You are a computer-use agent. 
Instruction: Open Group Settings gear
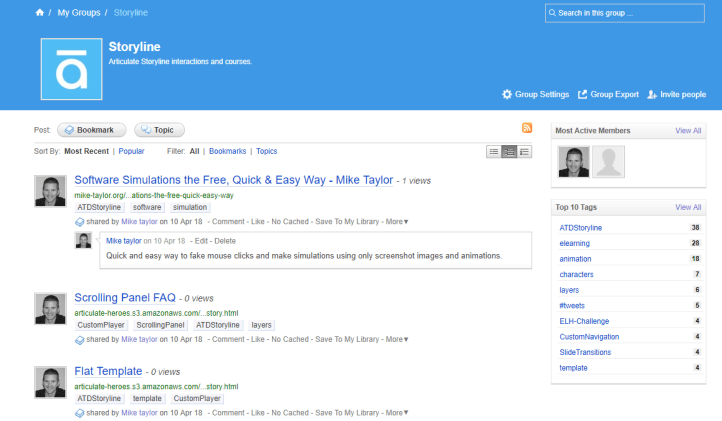click(507, 94)
